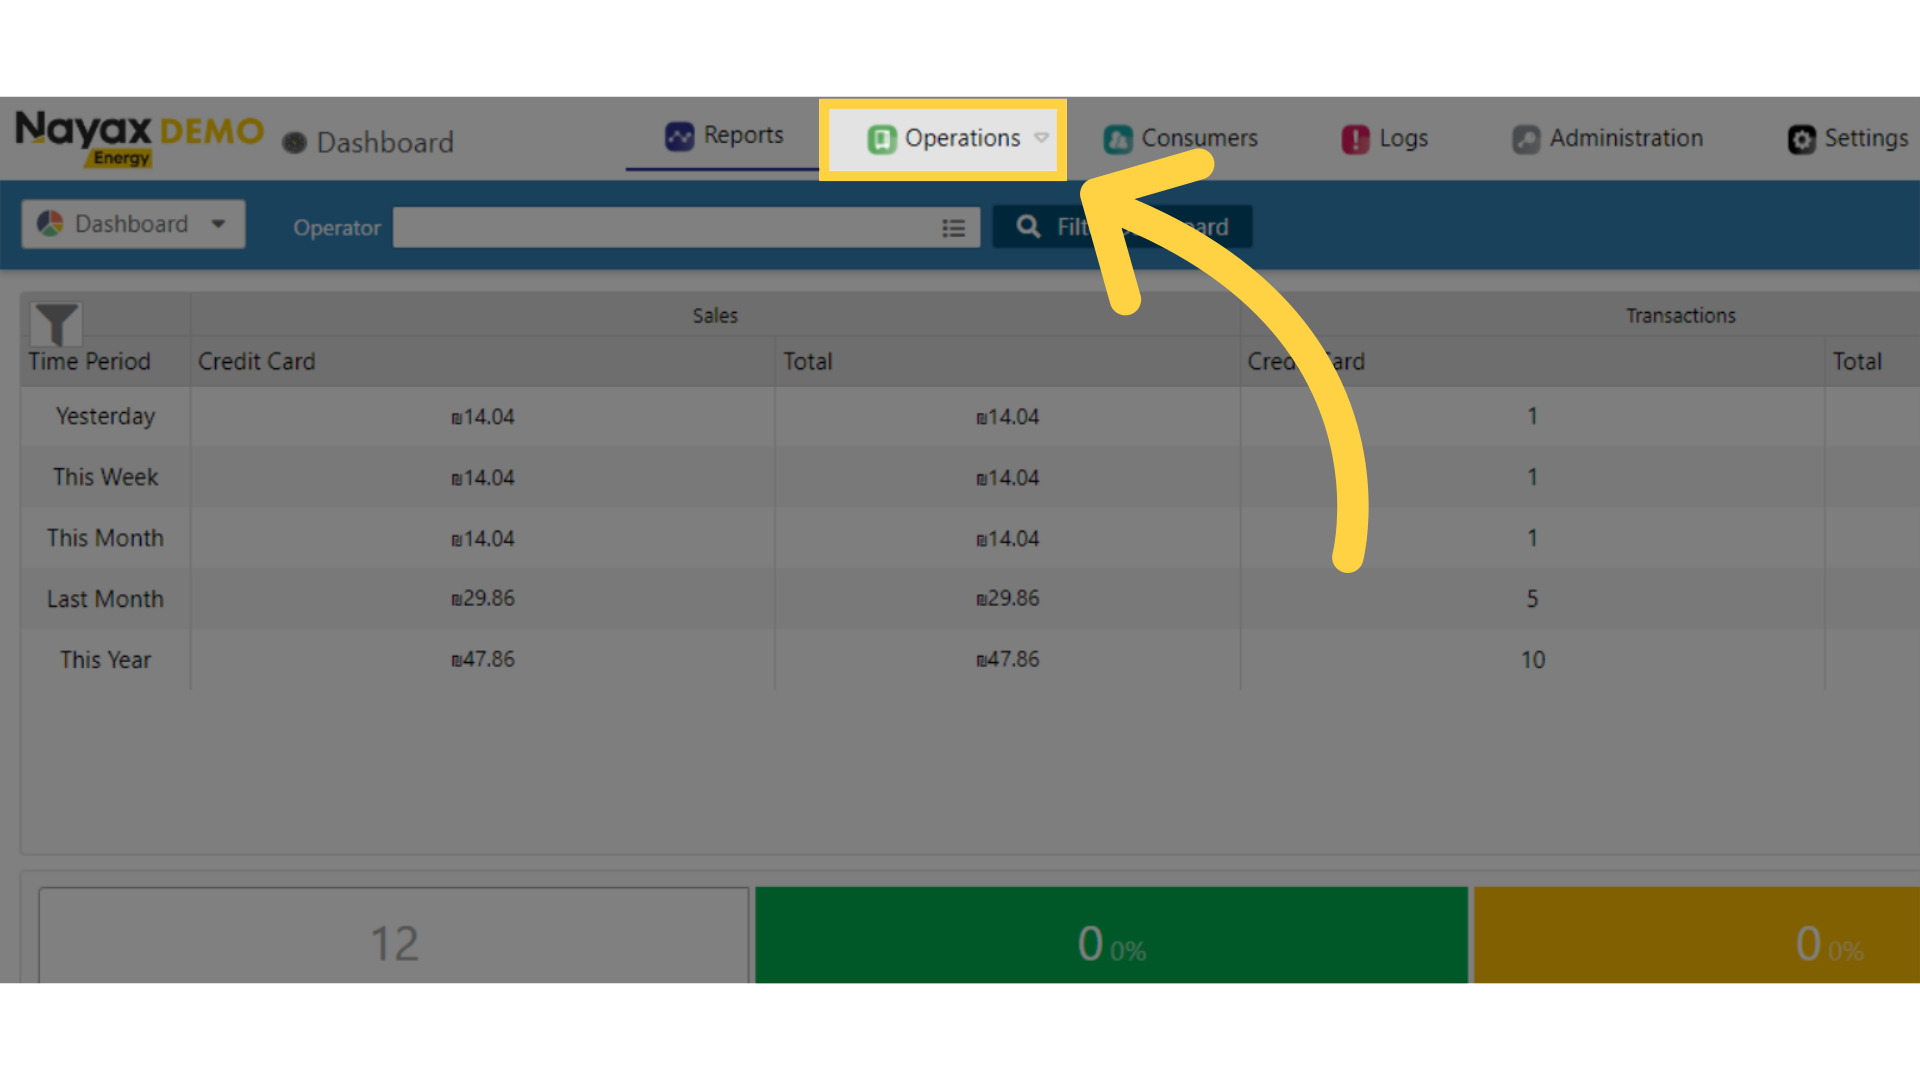This screenshot has height=1080, width=1920.
Task: Click the Reports chart icon
Action: pyautogui.click(x=679, y=136)
